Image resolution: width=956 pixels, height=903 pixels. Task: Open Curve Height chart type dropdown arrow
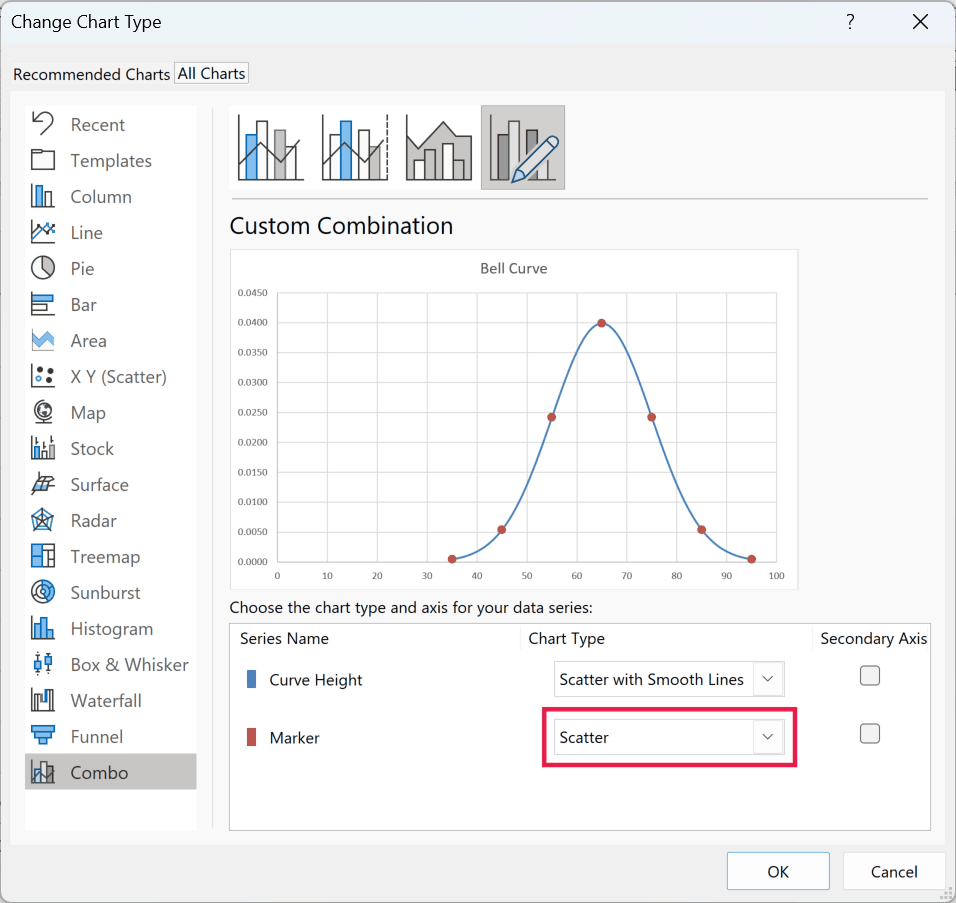768,679
